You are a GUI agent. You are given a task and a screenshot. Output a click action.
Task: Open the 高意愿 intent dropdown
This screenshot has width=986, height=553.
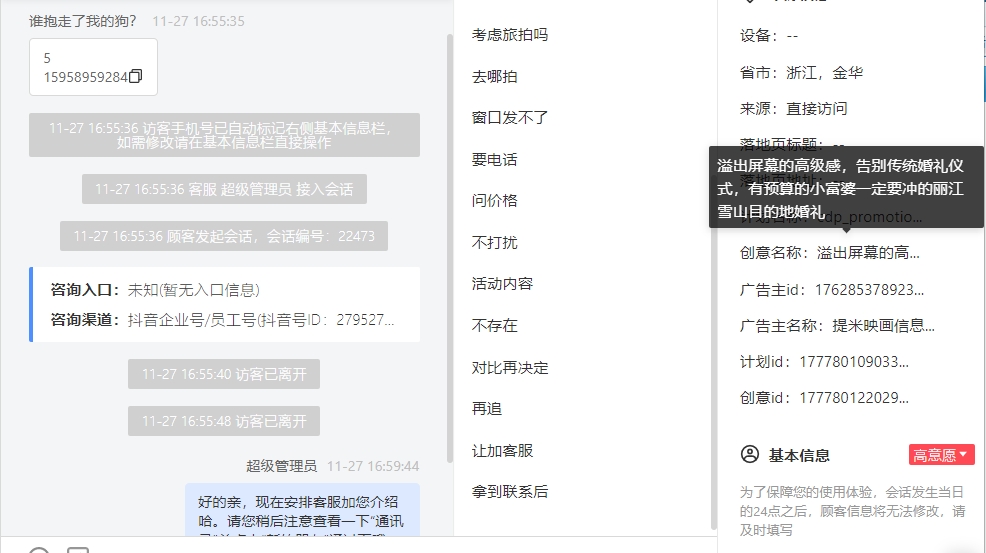[941, 454]
